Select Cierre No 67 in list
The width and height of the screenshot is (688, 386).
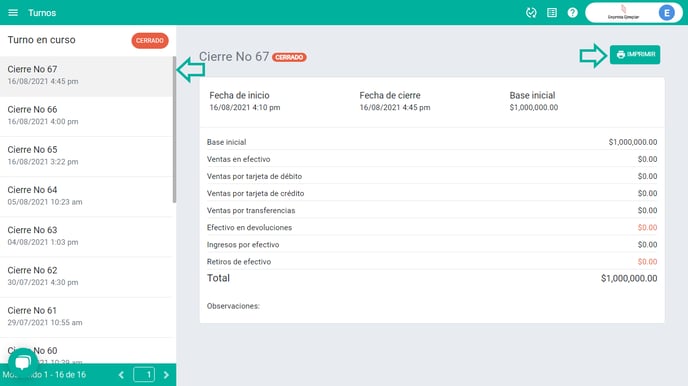(x=86, y=76)
